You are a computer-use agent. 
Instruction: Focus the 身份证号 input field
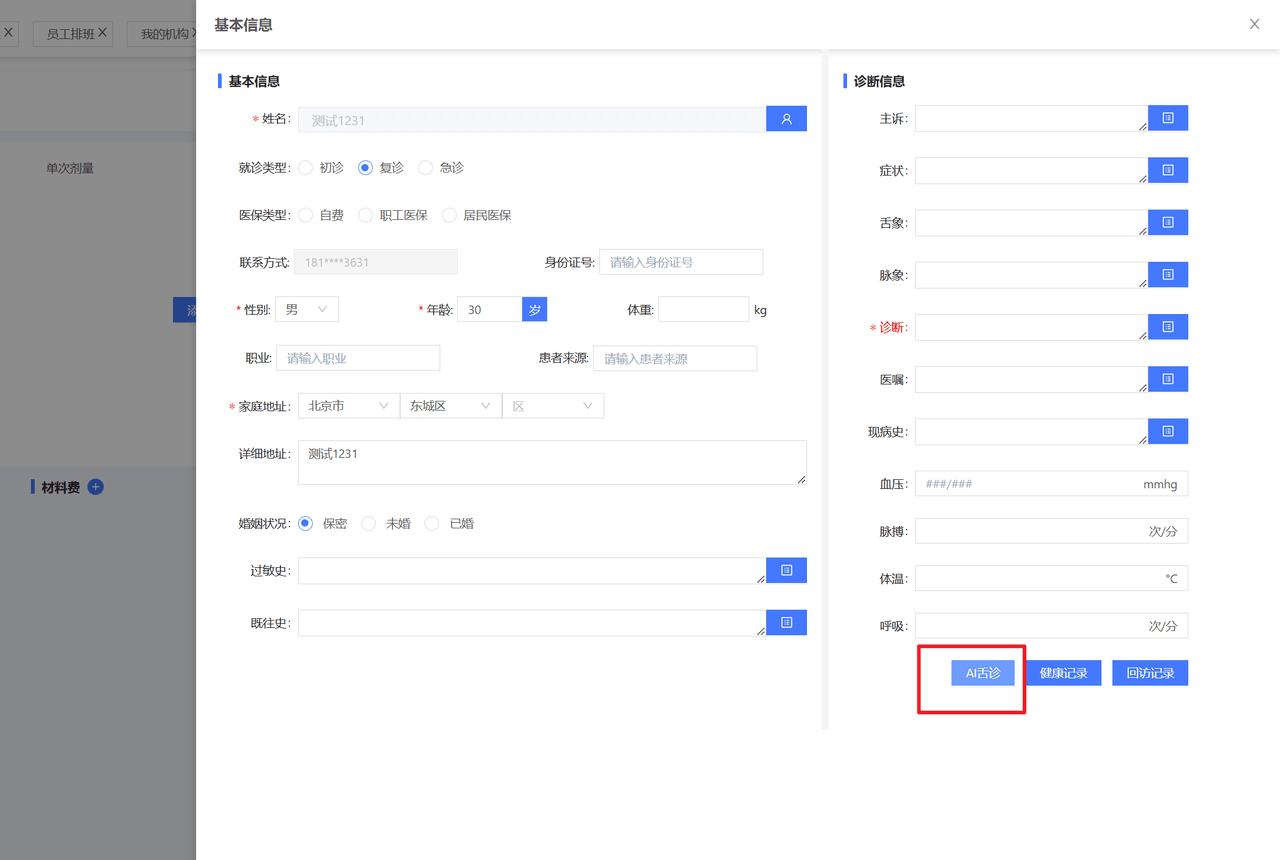click(681, 262)
